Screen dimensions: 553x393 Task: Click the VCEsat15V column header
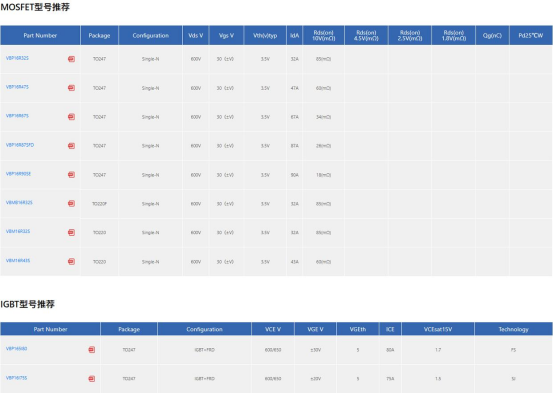coord(438,329)
